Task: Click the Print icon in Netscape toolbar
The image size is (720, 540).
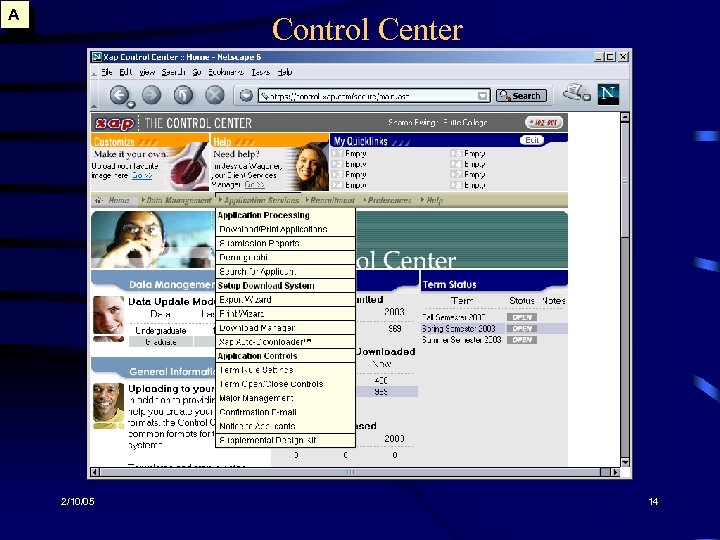Action: pos(576,92)
